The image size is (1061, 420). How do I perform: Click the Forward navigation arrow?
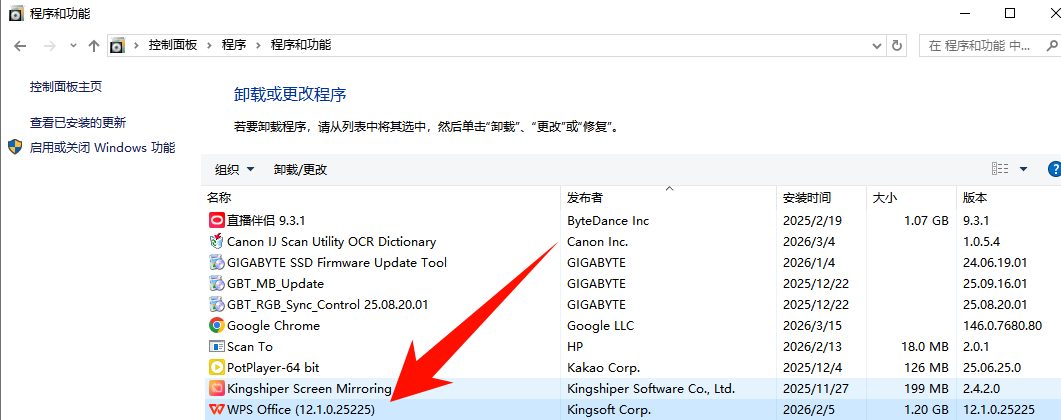point(49,46)
